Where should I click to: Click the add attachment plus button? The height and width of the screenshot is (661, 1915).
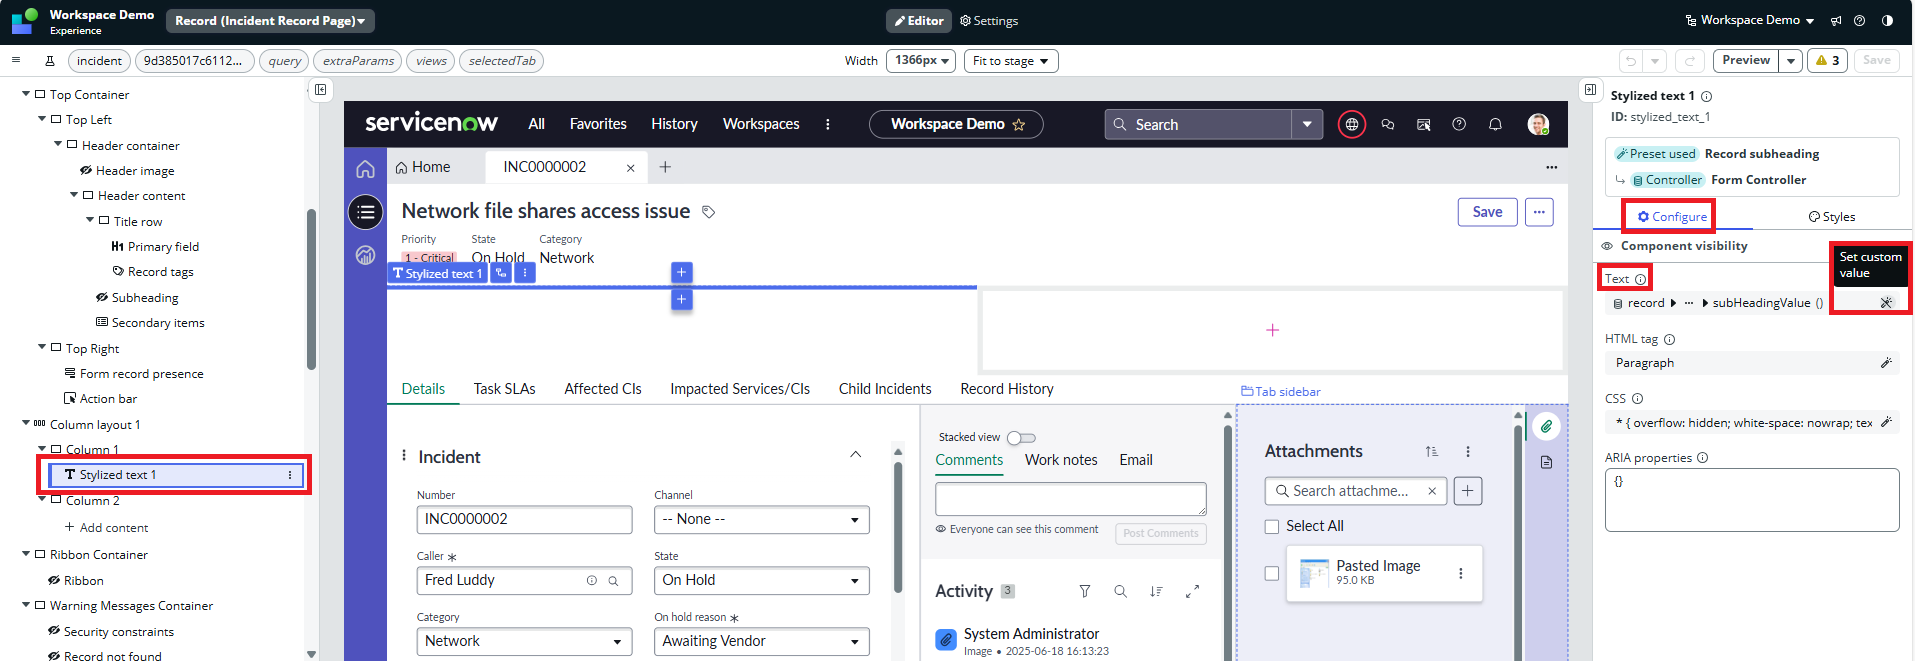(1467, 491)
